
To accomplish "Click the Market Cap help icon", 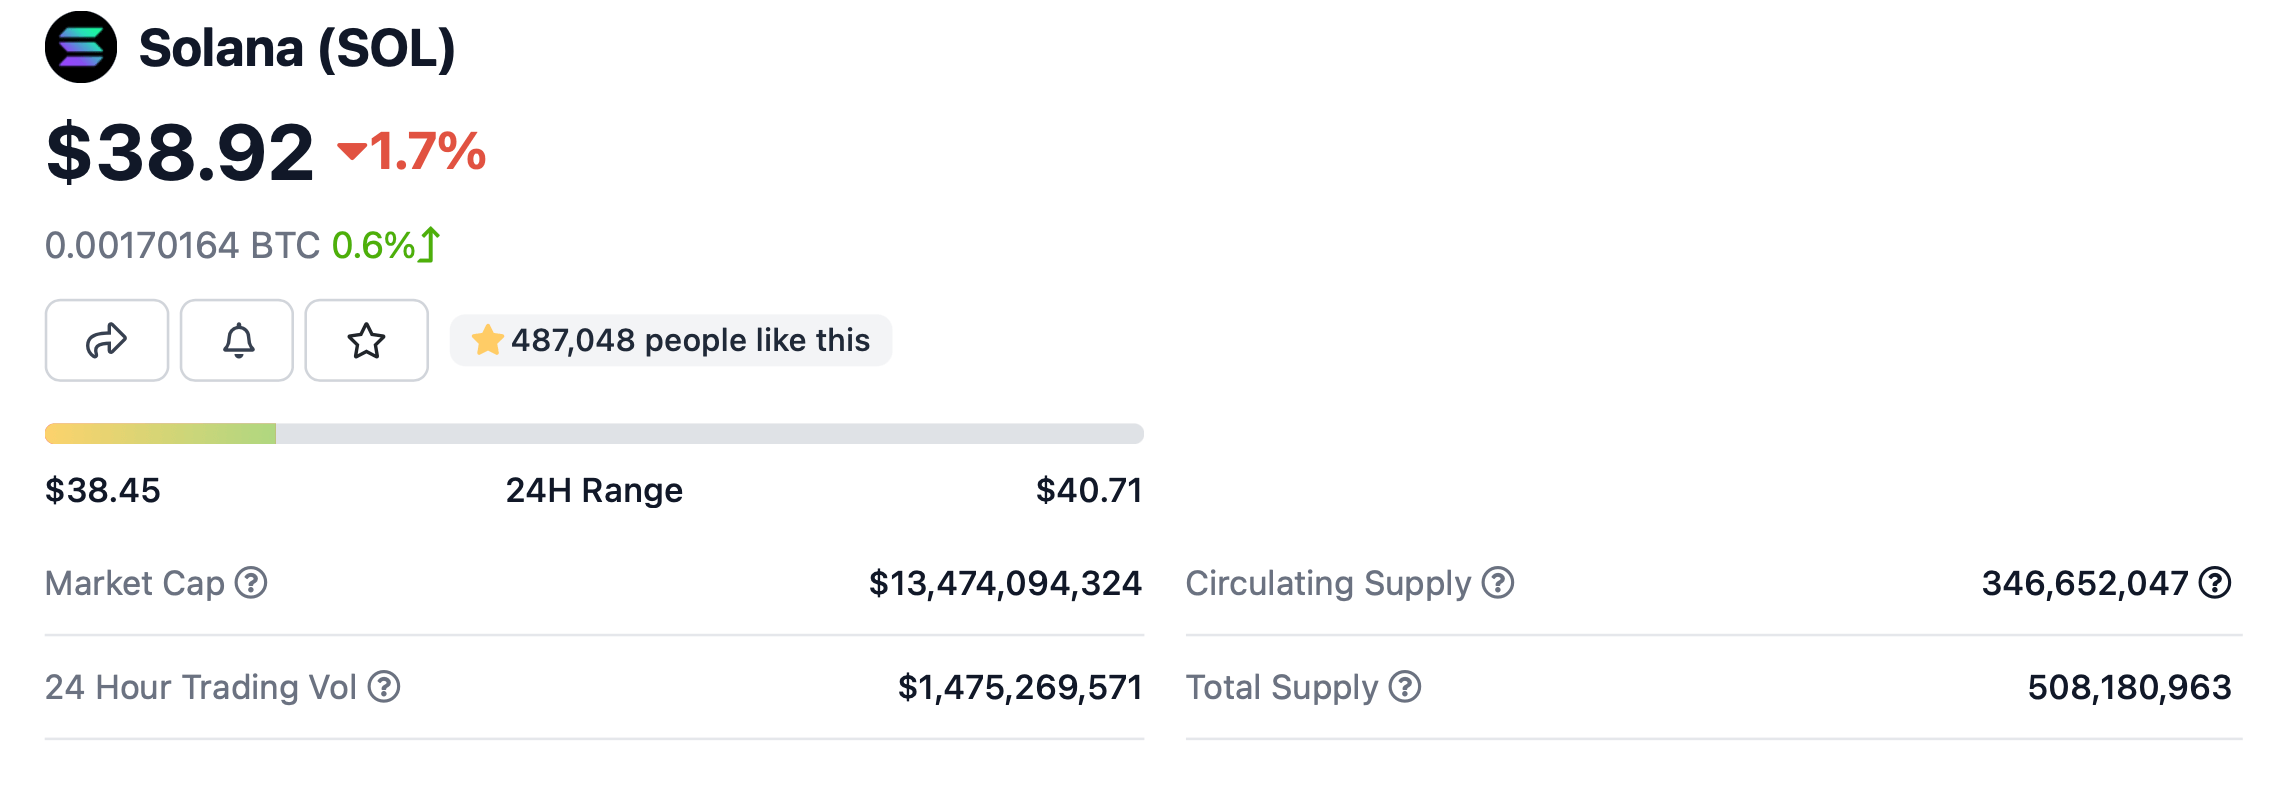I will click(251, 582).
